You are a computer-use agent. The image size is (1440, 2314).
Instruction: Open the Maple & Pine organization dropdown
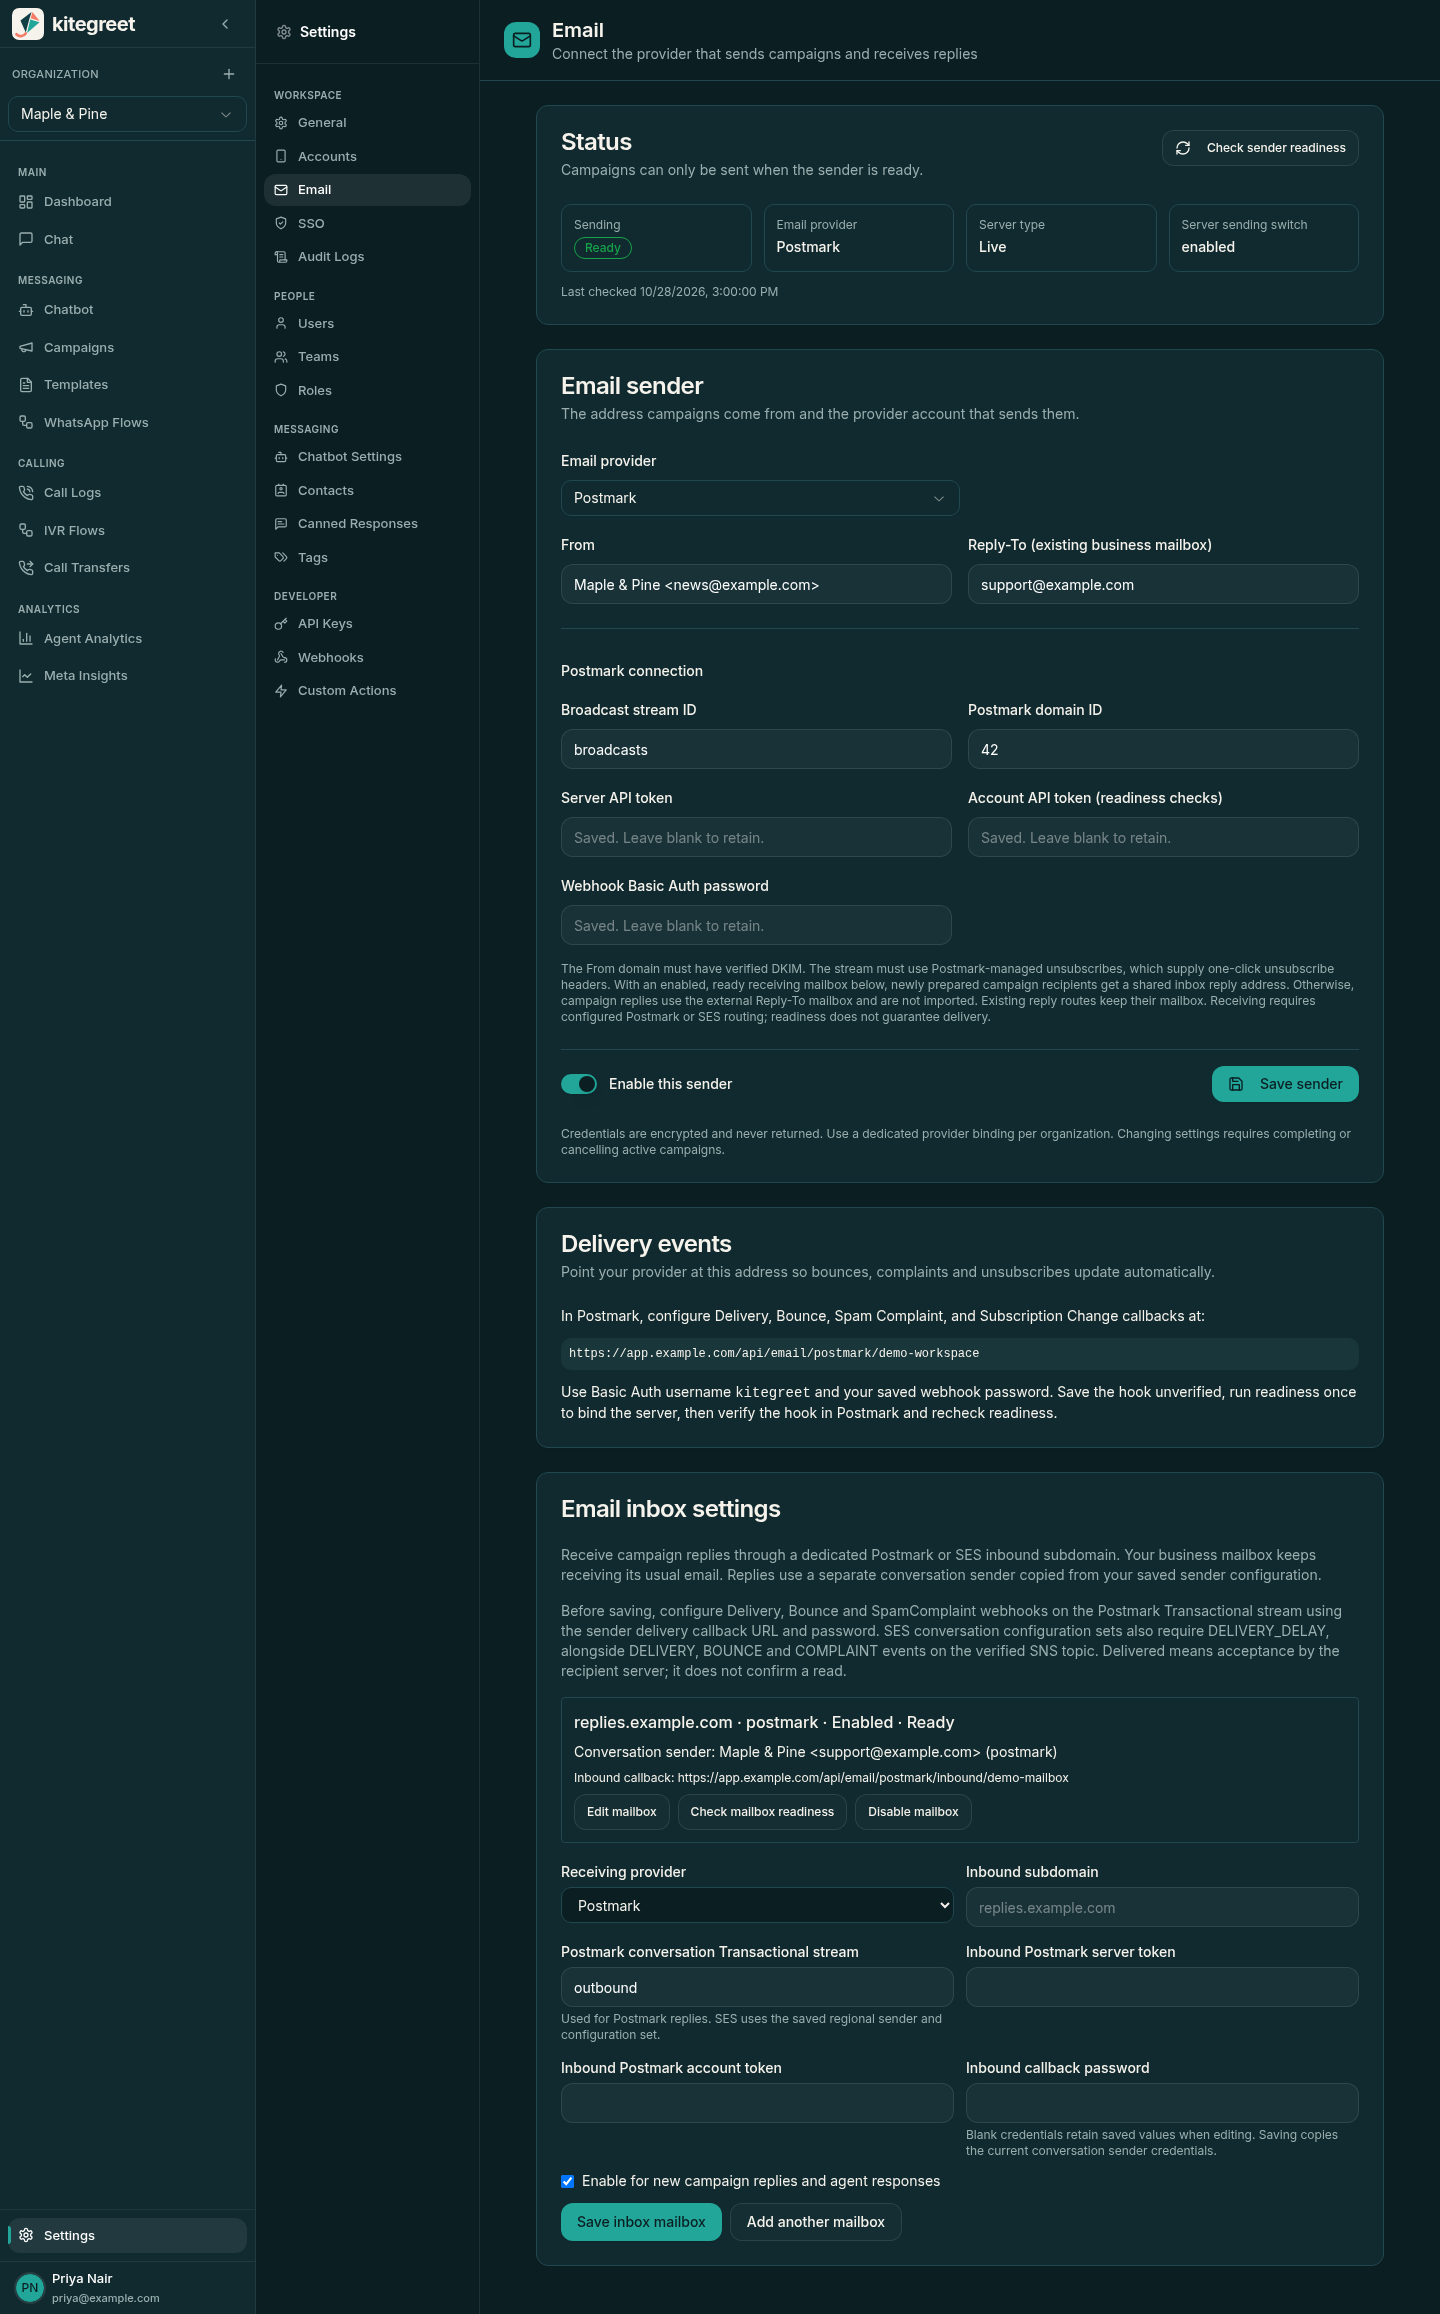pyautogui.click(x=127, y=114)
